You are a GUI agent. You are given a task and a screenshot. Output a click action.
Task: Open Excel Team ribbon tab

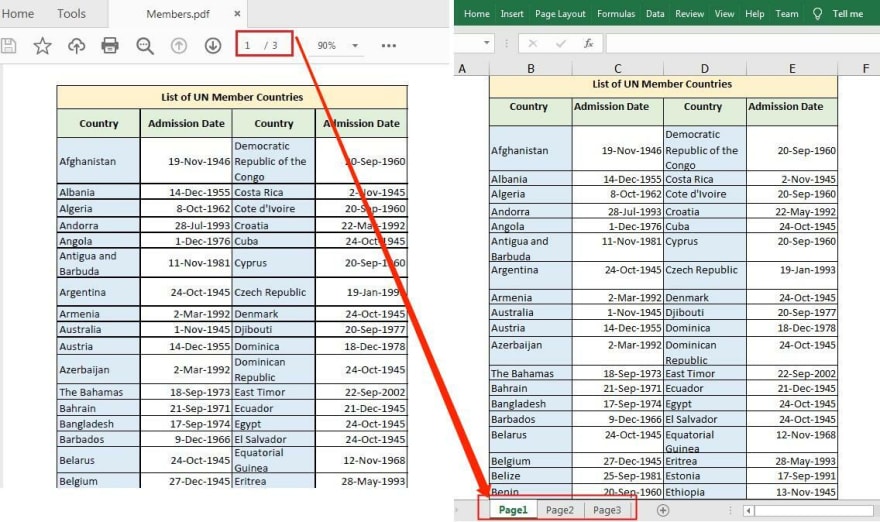(x=786, y=13)
